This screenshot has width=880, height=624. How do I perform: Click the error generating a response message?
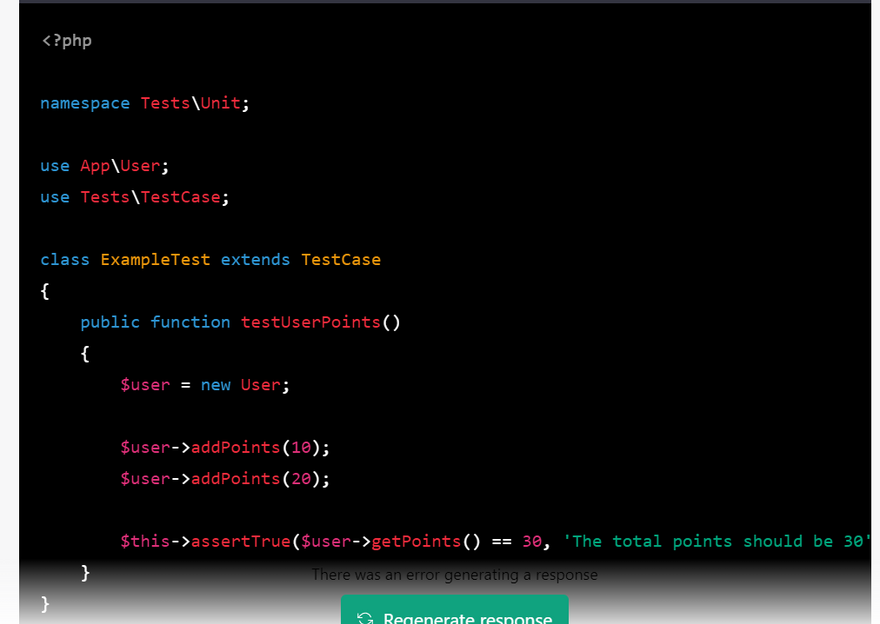click(x=454, y=575)
